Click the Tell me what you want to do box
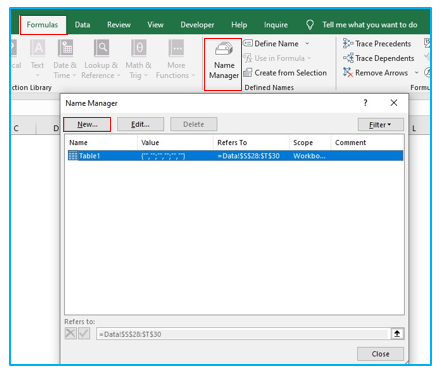The height and width of the screenshot is (376, 441). coord(370,25)
